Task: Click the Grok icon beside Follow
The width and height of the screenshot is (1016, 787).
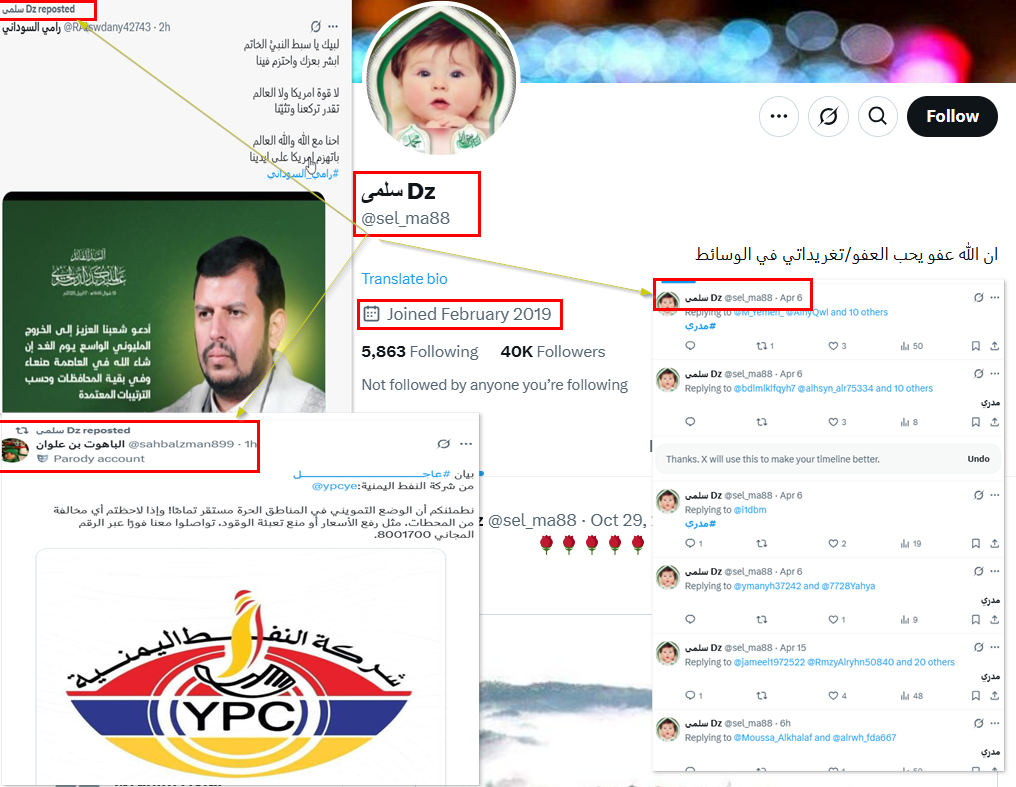Action: tap(828, 117)
